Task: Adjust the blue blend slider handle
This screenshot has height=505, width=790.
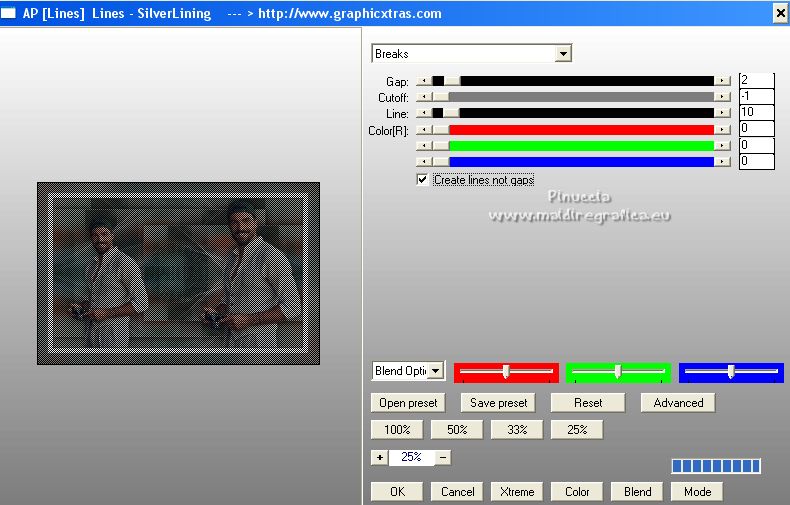Action: click(x=731, y=372)
